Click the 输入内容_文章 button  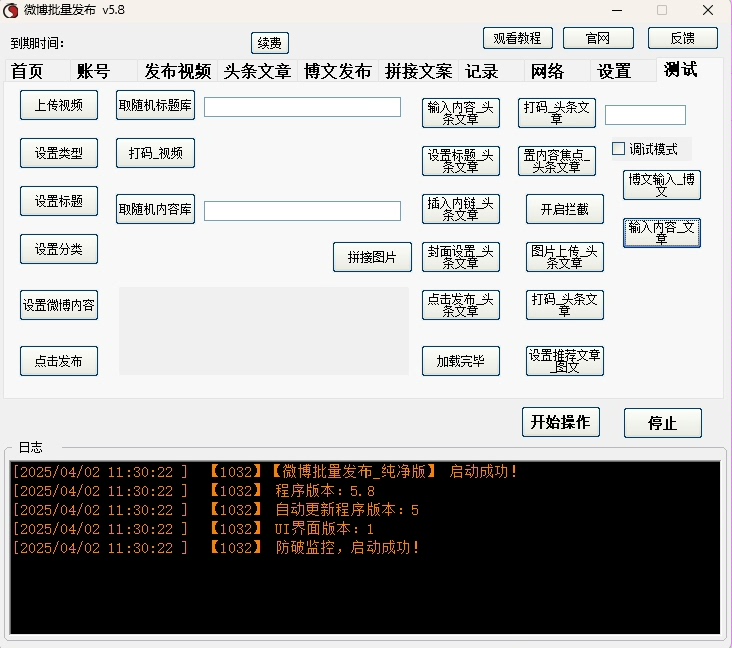click(x=662, y=233)
